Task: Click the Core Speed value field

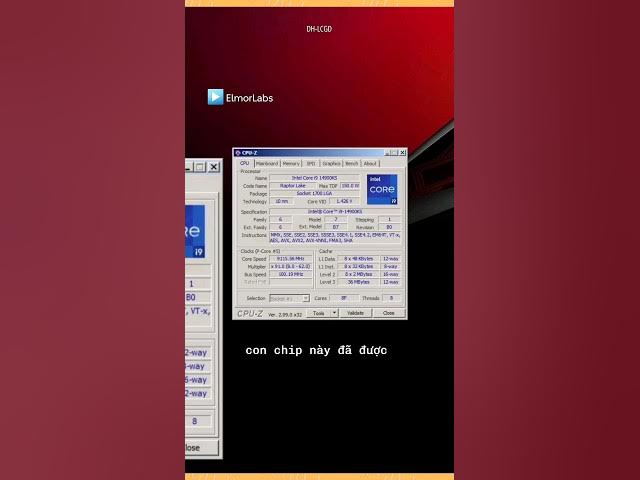Action: click(291, 259)
